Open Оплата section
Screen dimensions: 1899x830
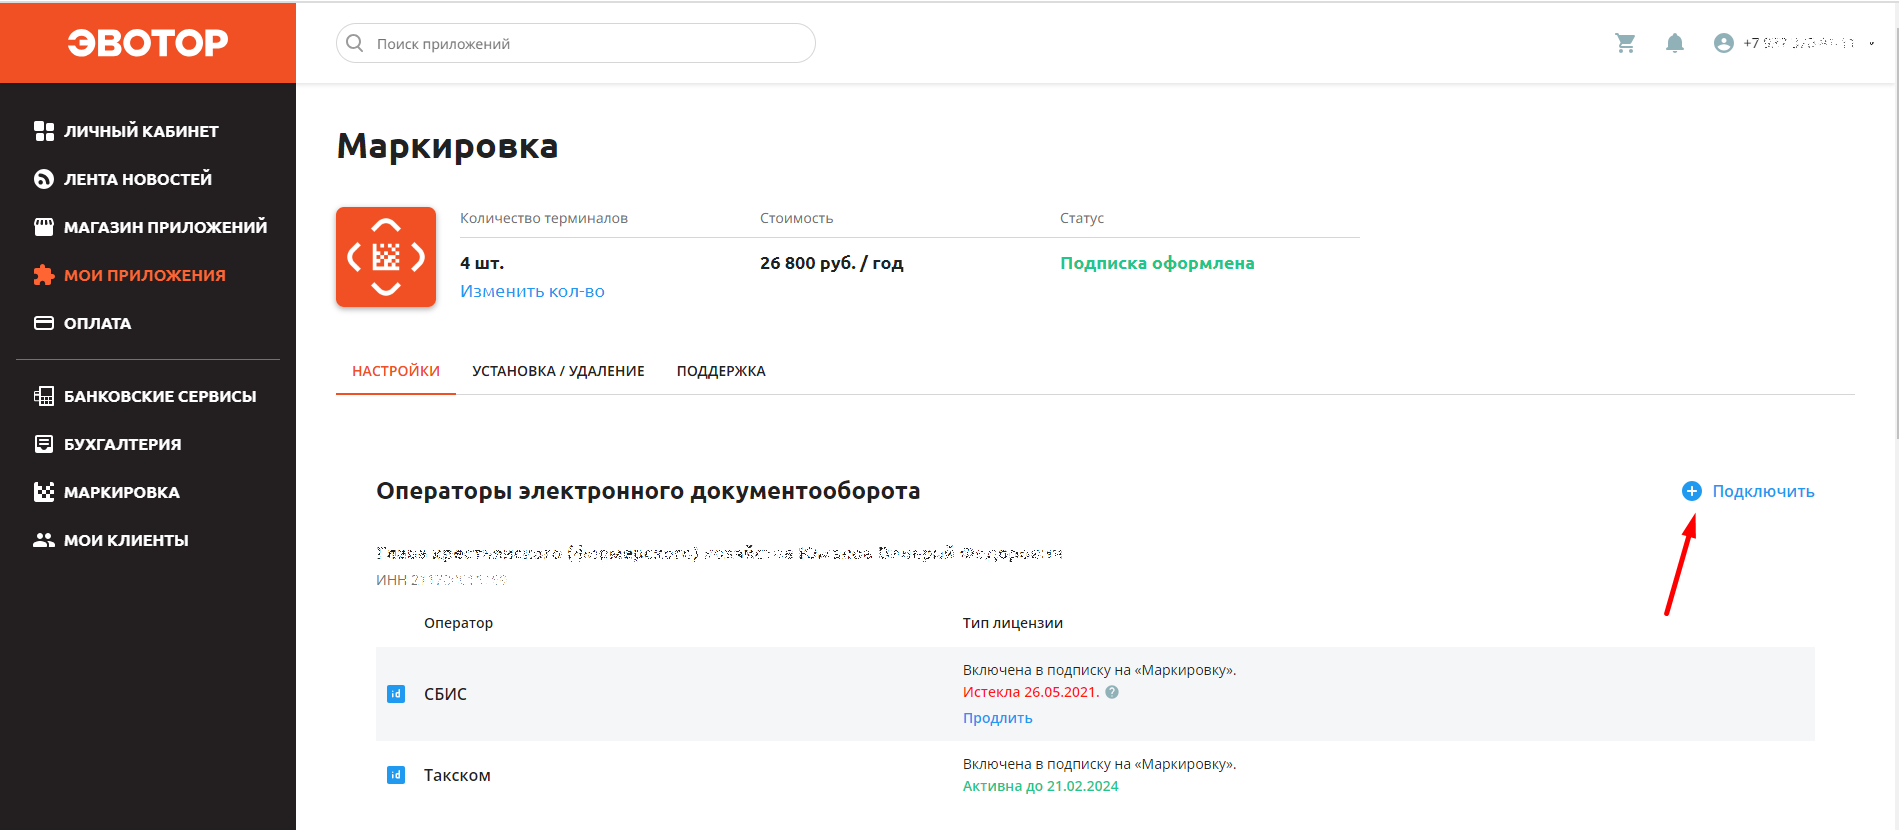(x=98, y=323)
